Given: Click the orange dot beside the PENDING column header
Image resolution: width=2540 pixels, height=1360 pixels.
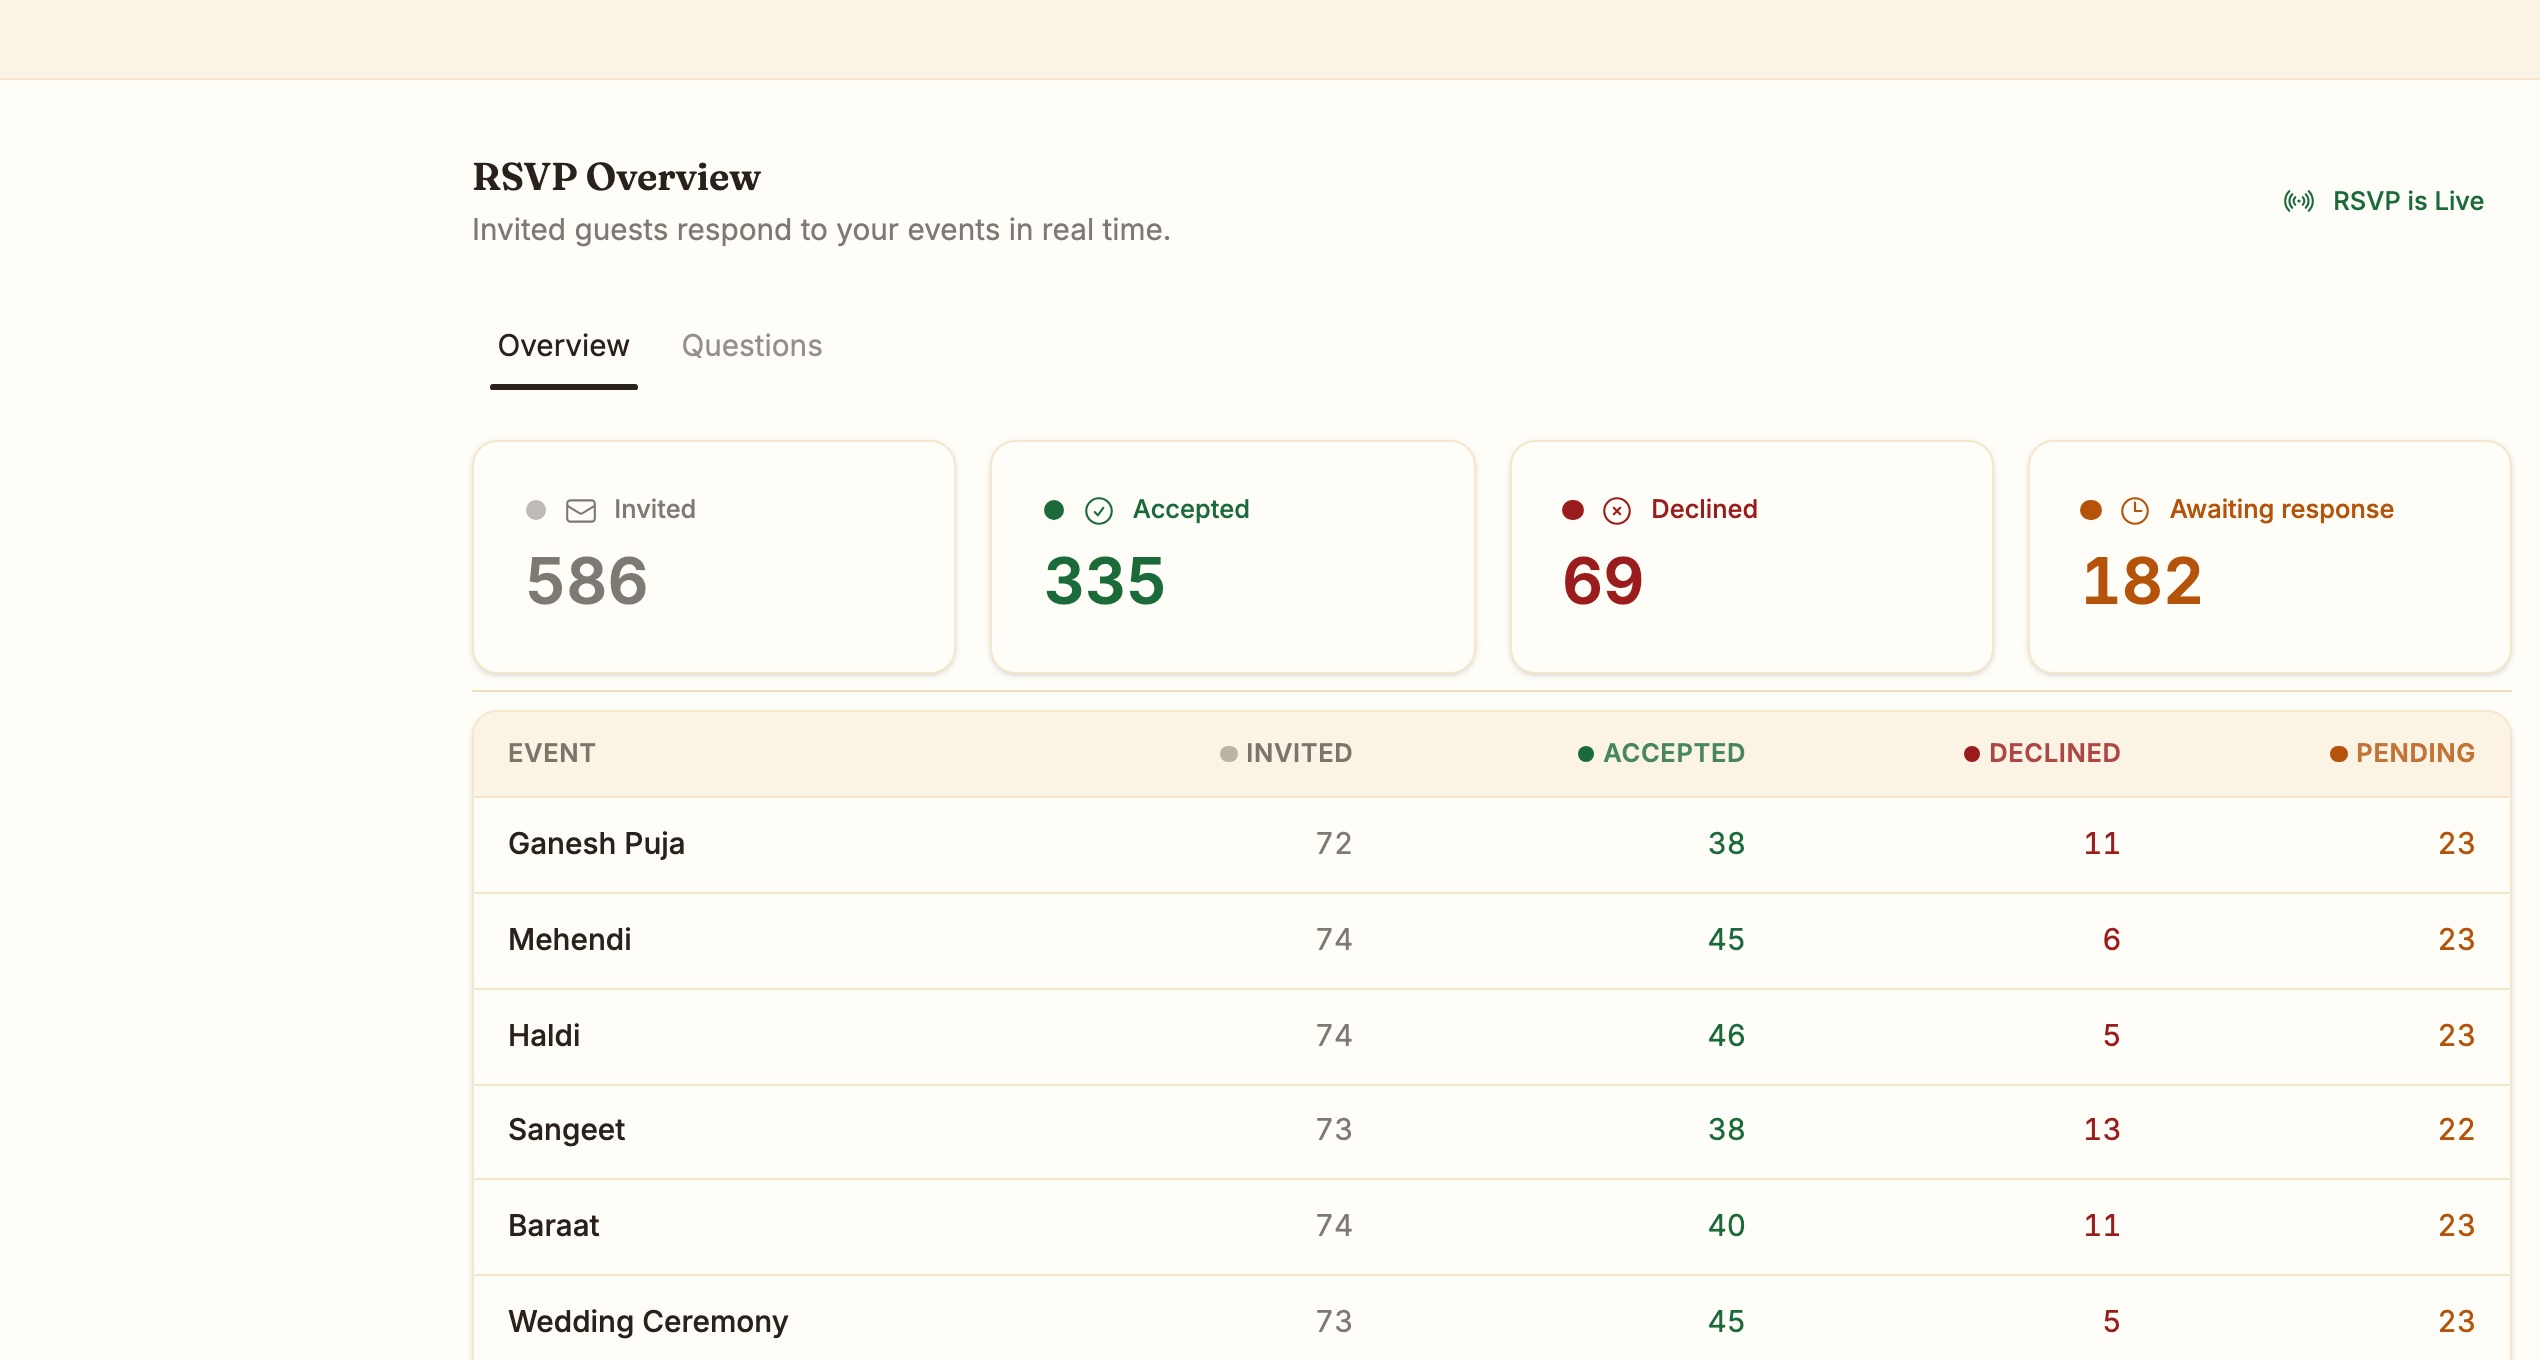Looking at the screenshot, I should click(2339, 754).
